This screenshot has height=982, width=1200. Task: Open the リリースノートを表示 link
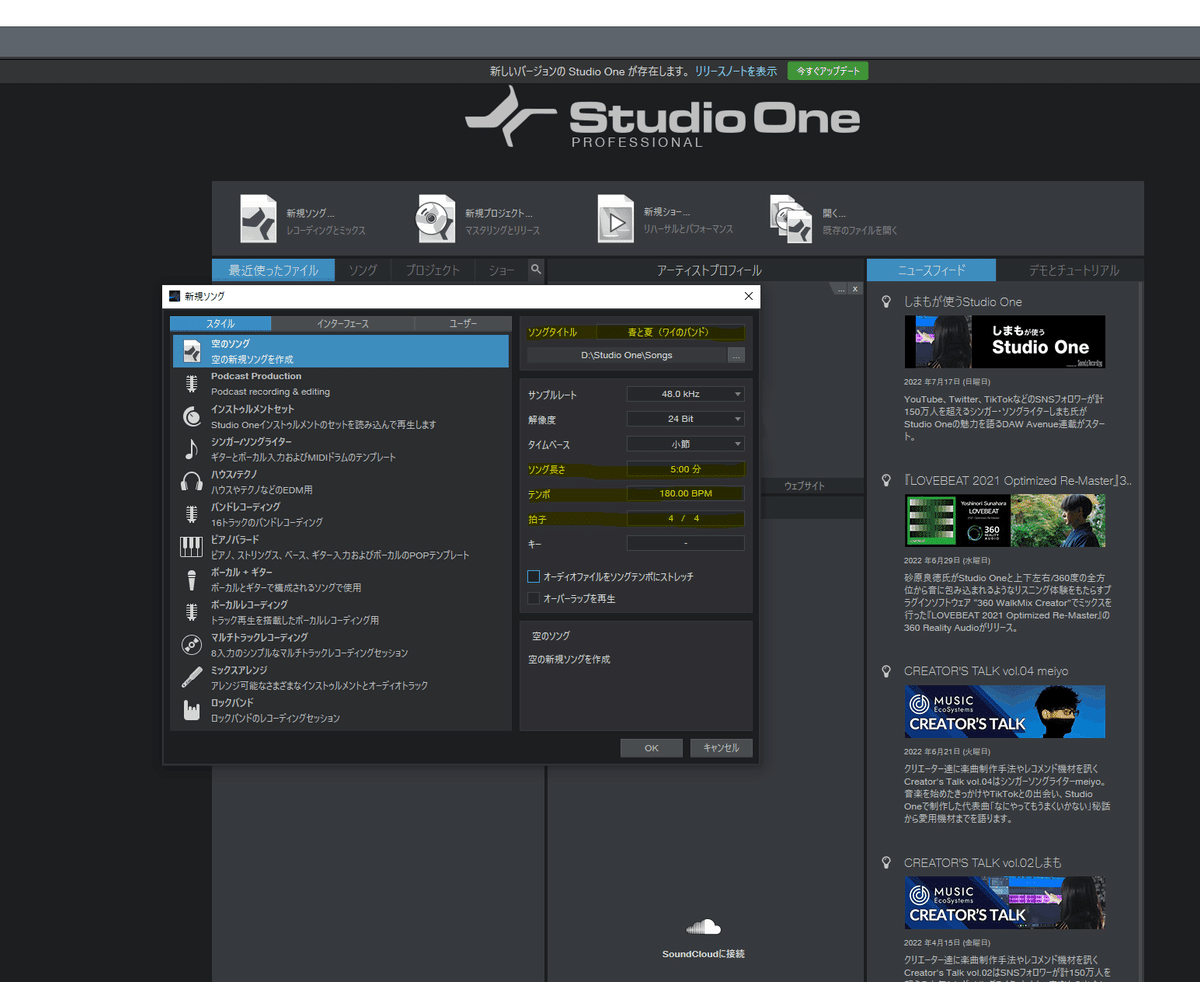pyautogui.click(x=736, y=71)
